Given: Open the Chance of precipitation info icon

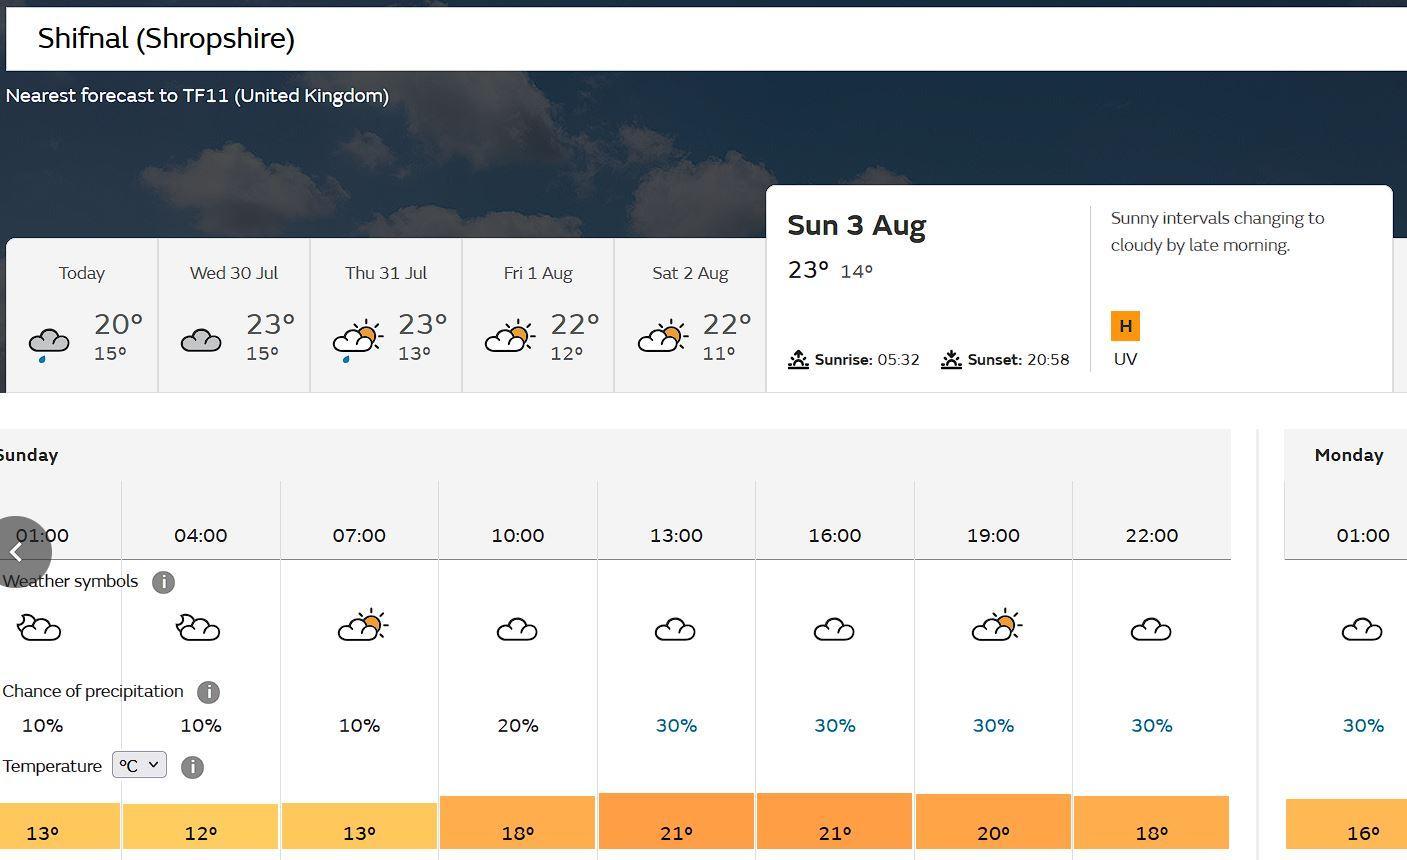Looking at the screenshot, I should click(208, 692).
